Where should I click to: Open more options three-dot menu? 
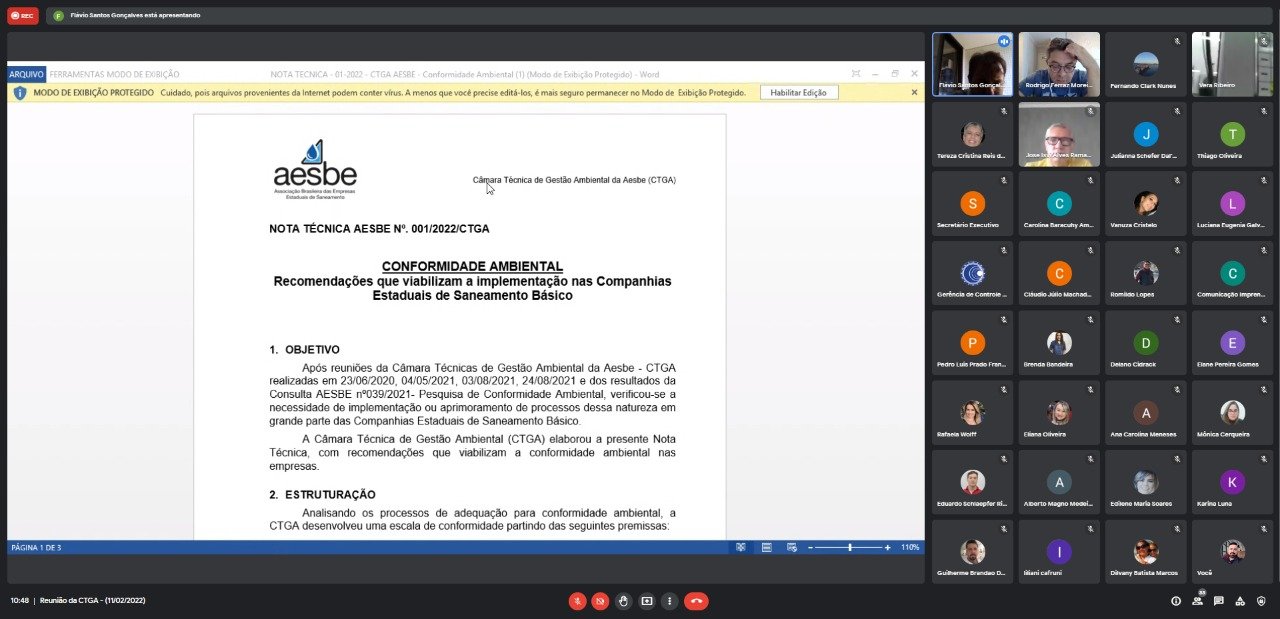pos(670,601)
